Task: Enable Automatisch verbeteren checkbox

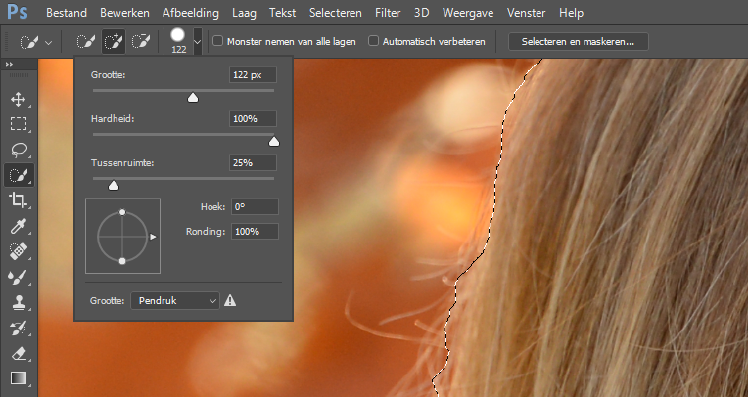Action: click(373, 41)
